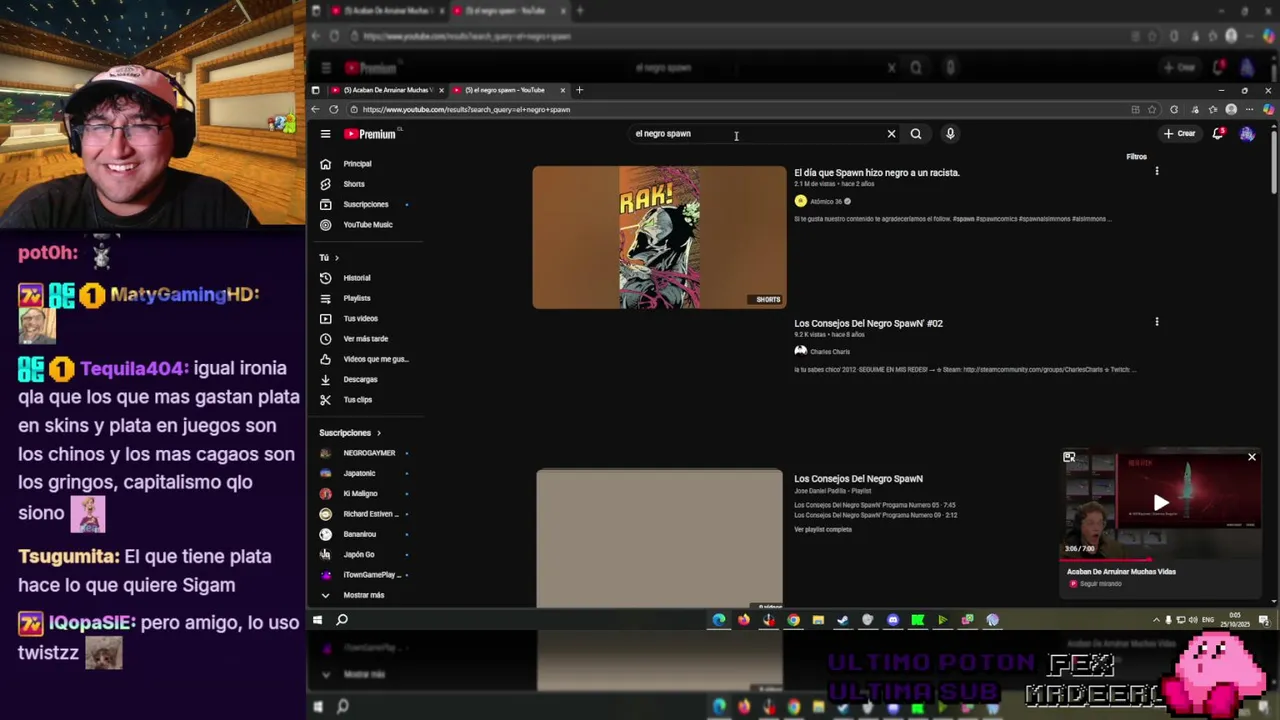Image resolution: width=1280 pixels, height=720 pixels.
Task: Click the youtube.com address bar URL
Action: click(x=466, y=110)
